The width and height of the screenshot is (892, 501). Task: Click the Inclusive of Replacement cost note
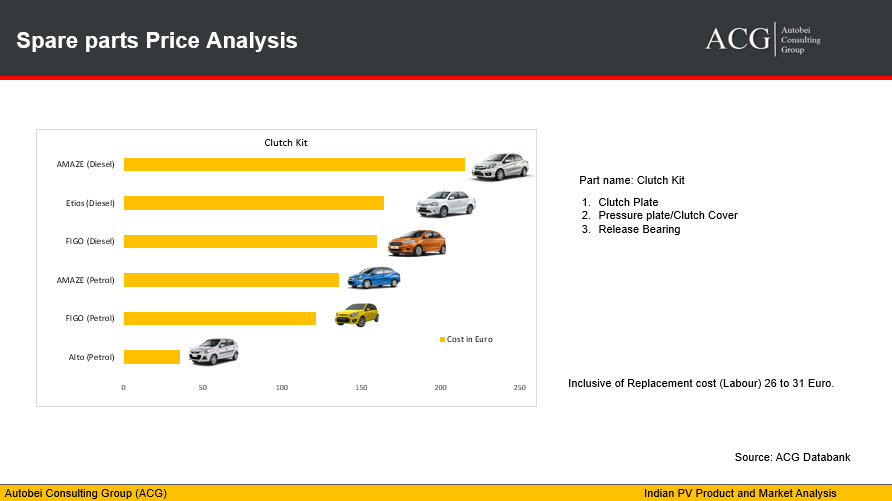coord(701,383)
